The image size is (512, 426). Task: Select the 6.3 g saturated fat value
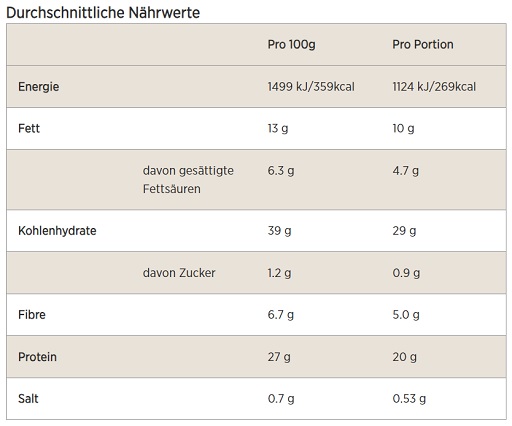(281, 171)
